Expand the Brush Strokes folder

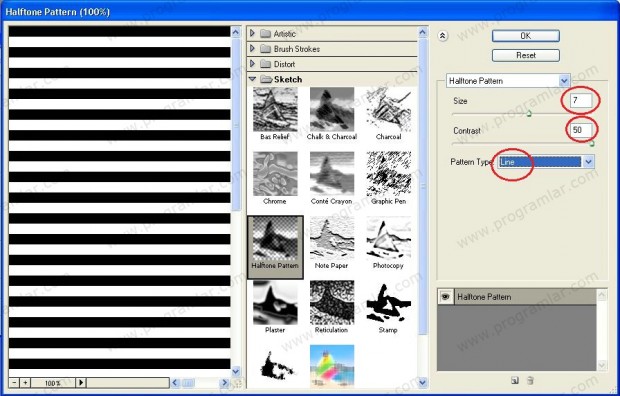coord(252,49)
